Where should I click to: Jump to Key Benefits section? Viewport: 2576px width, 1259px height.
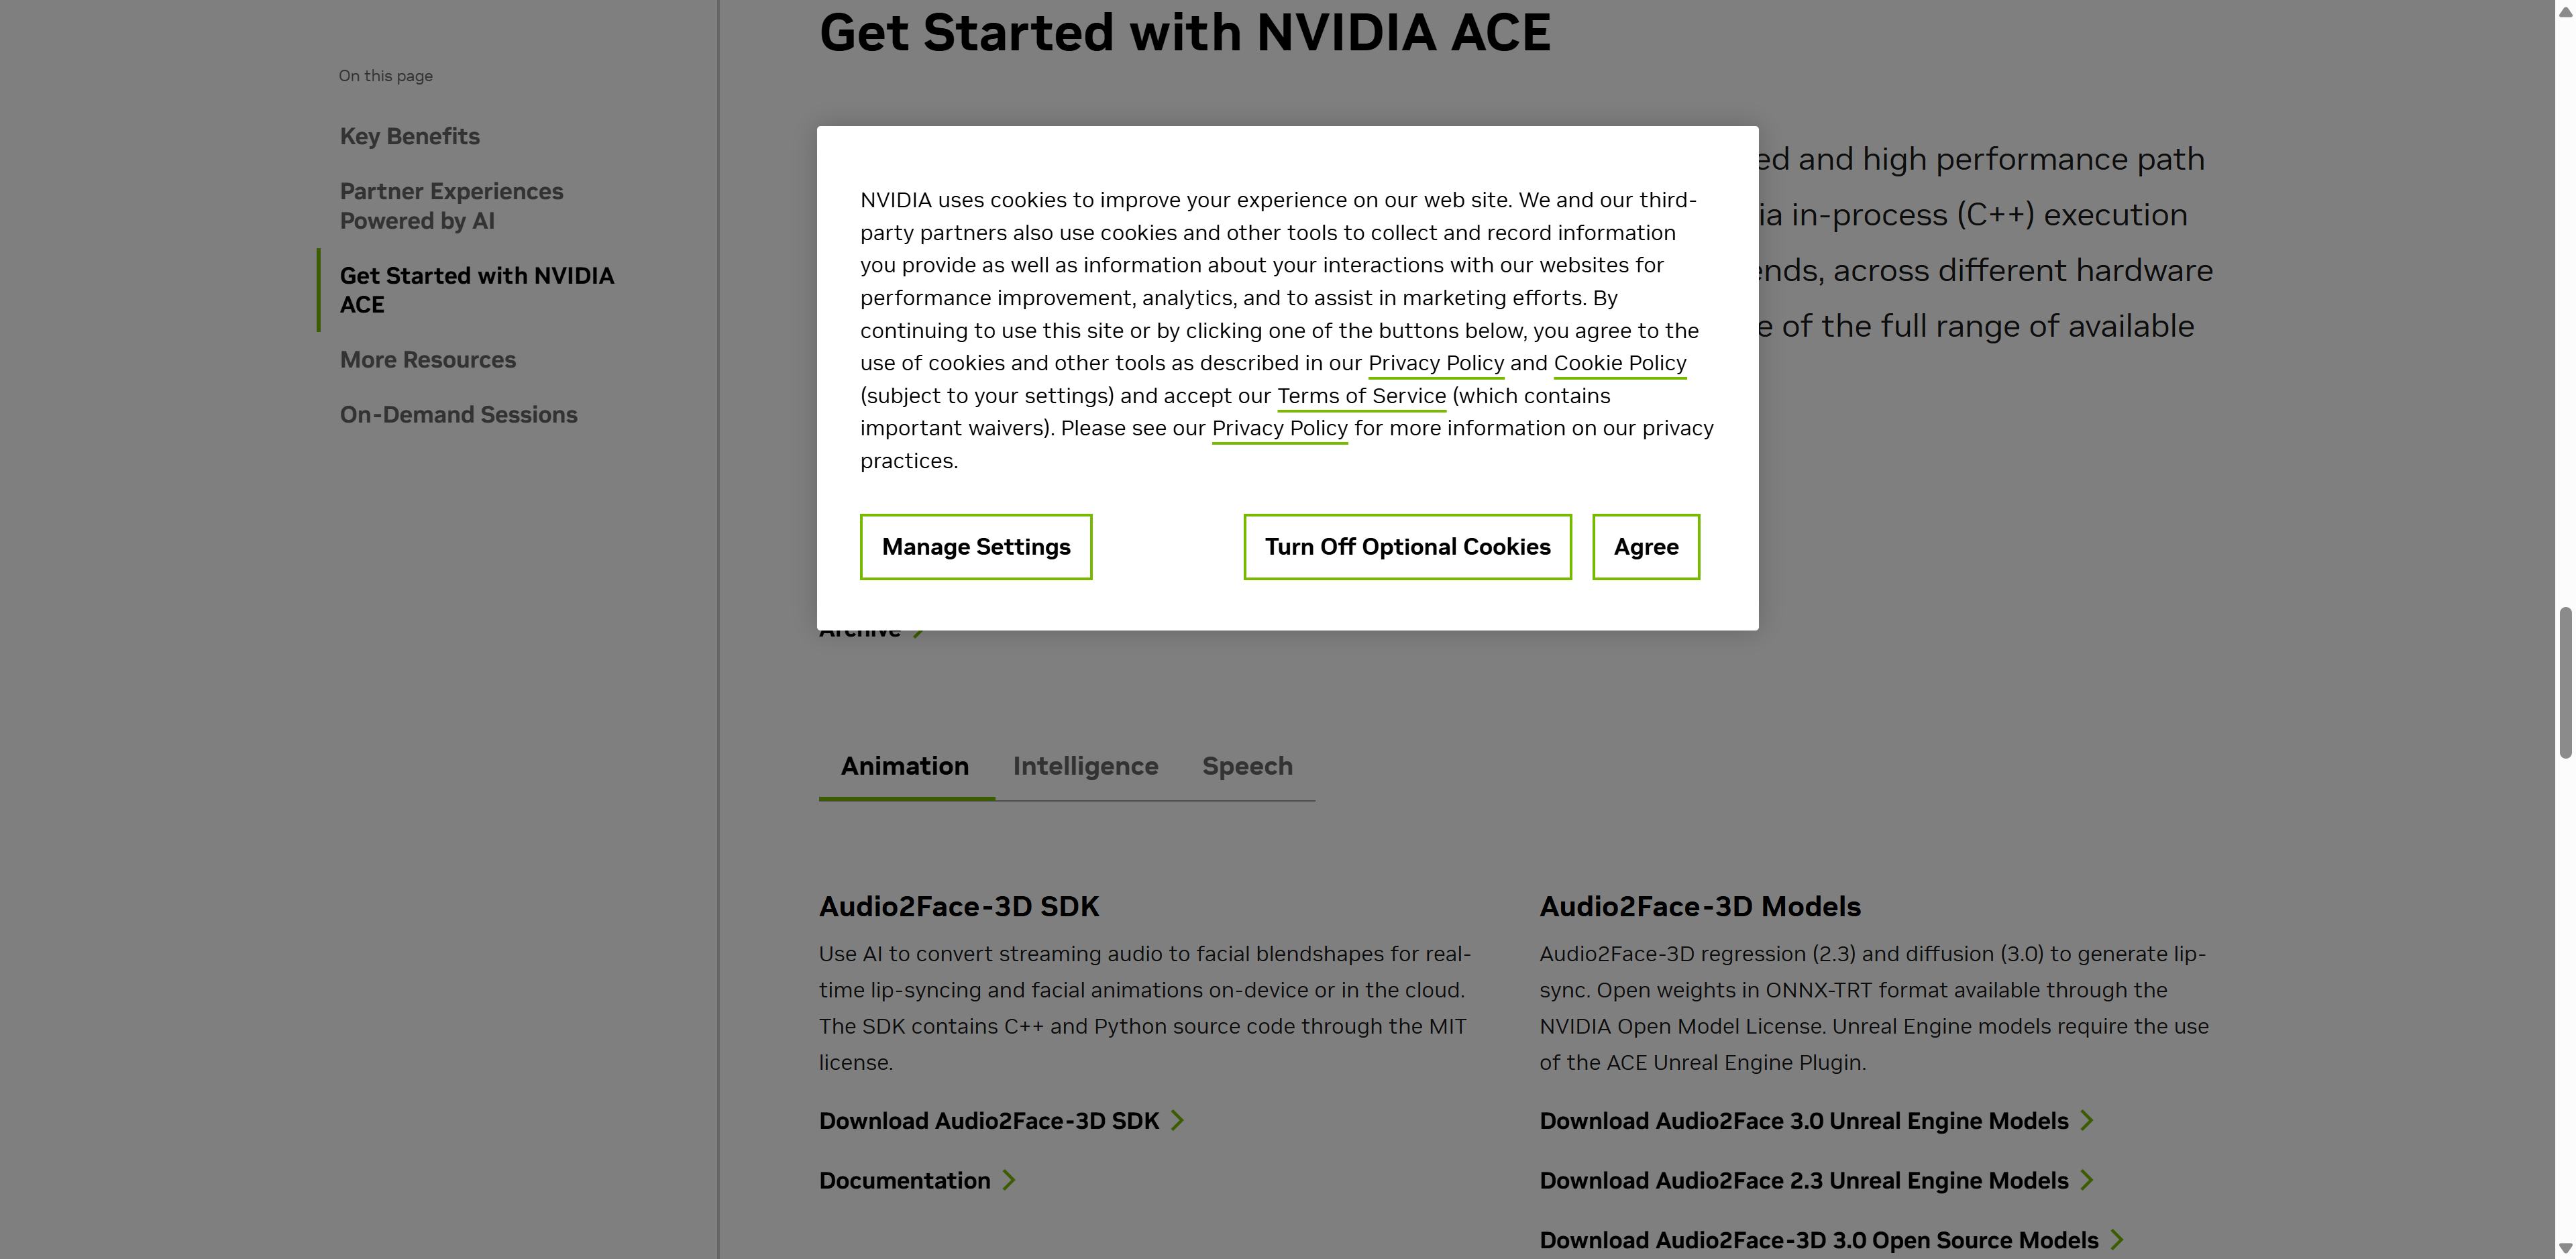410,136
